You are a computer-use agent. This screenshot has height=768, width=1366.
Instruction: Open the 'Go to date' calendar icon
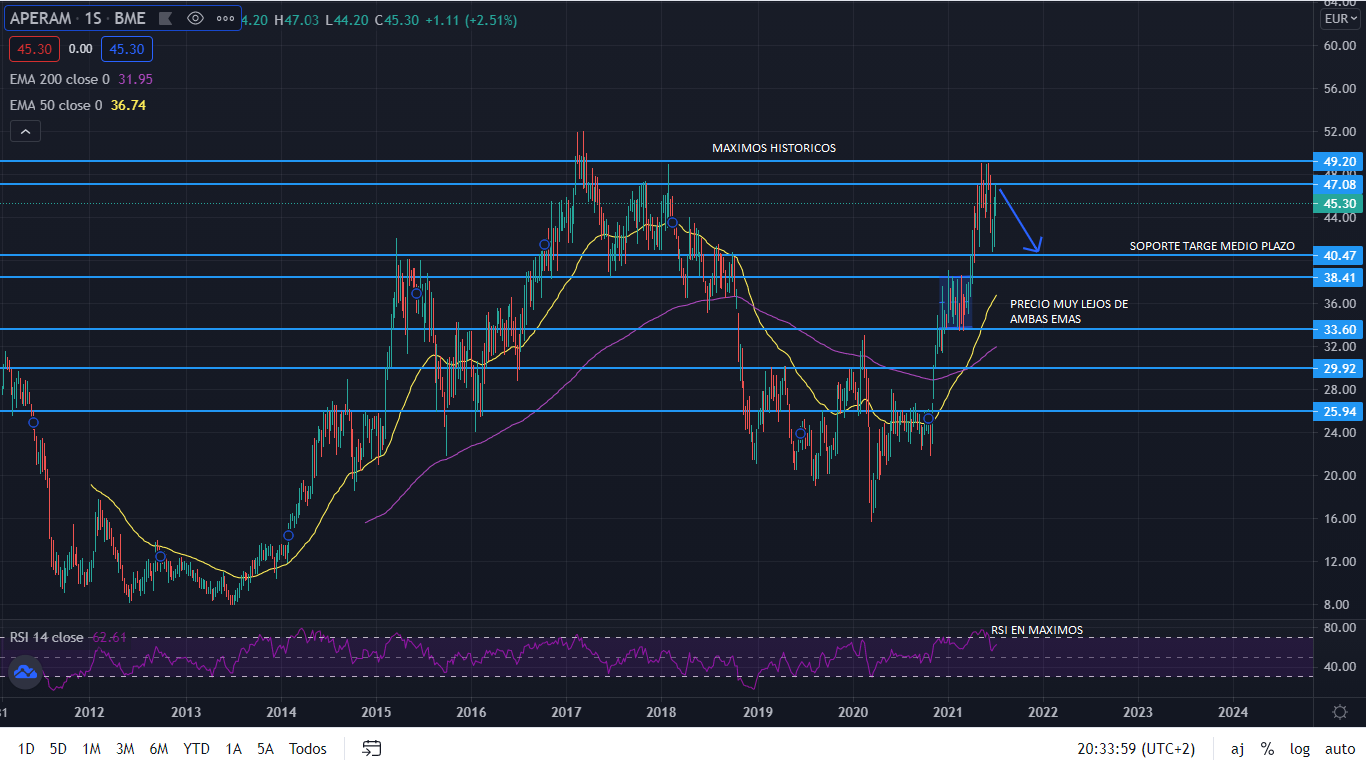click(x=371, y=748)
